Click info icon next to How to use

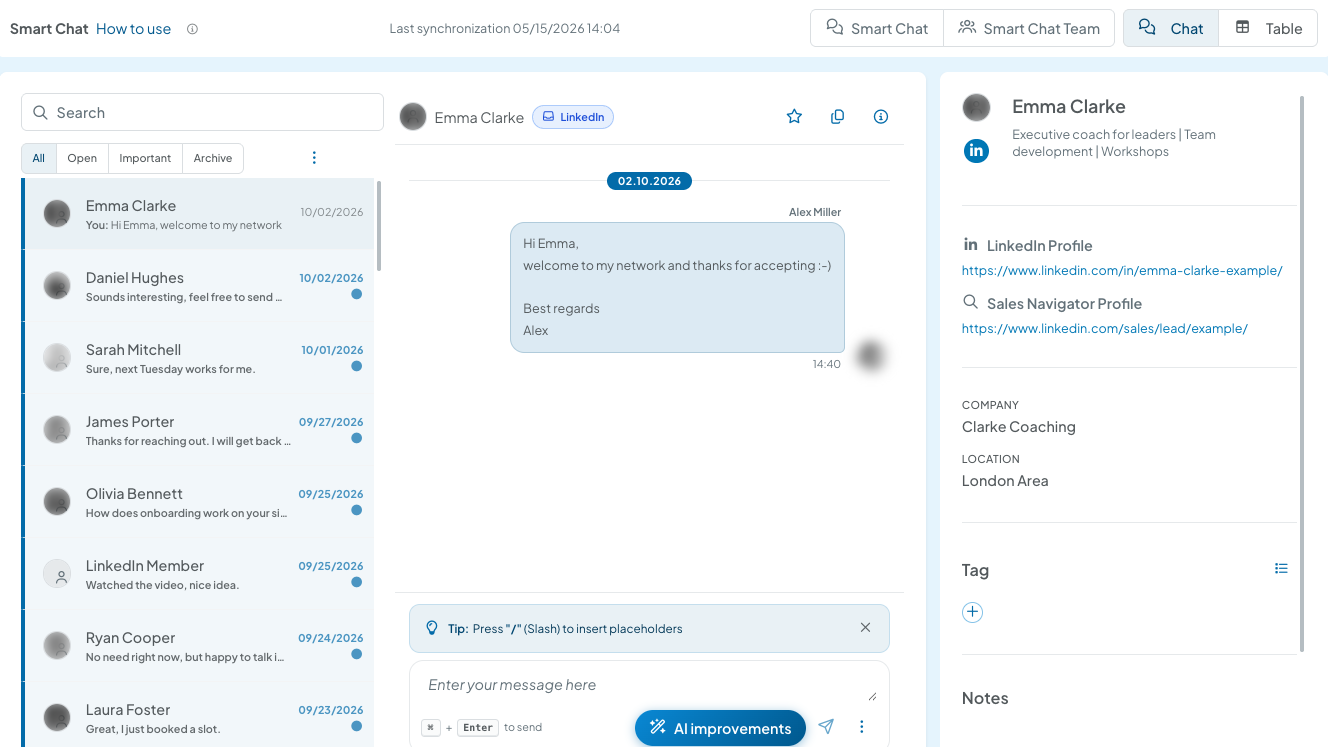(192, 29)
